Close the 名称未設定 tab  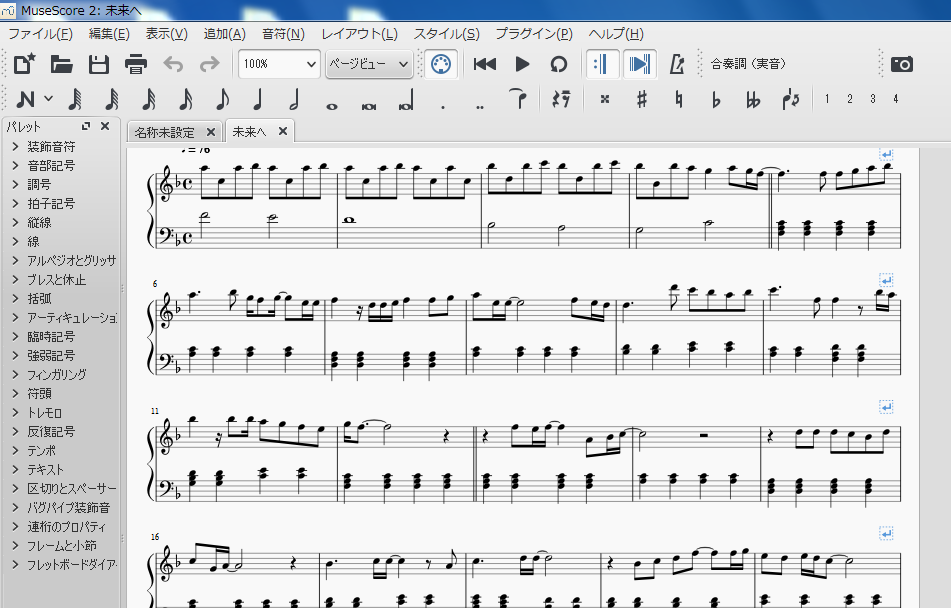211,132
